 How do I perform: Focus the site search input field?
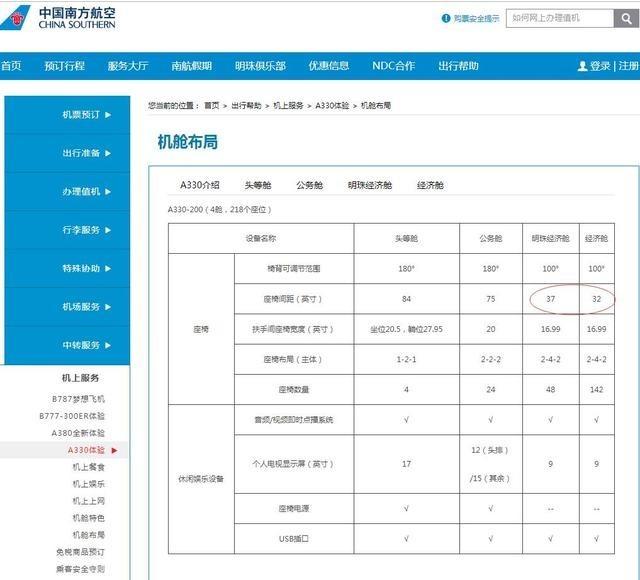click(x=560, y=18)
